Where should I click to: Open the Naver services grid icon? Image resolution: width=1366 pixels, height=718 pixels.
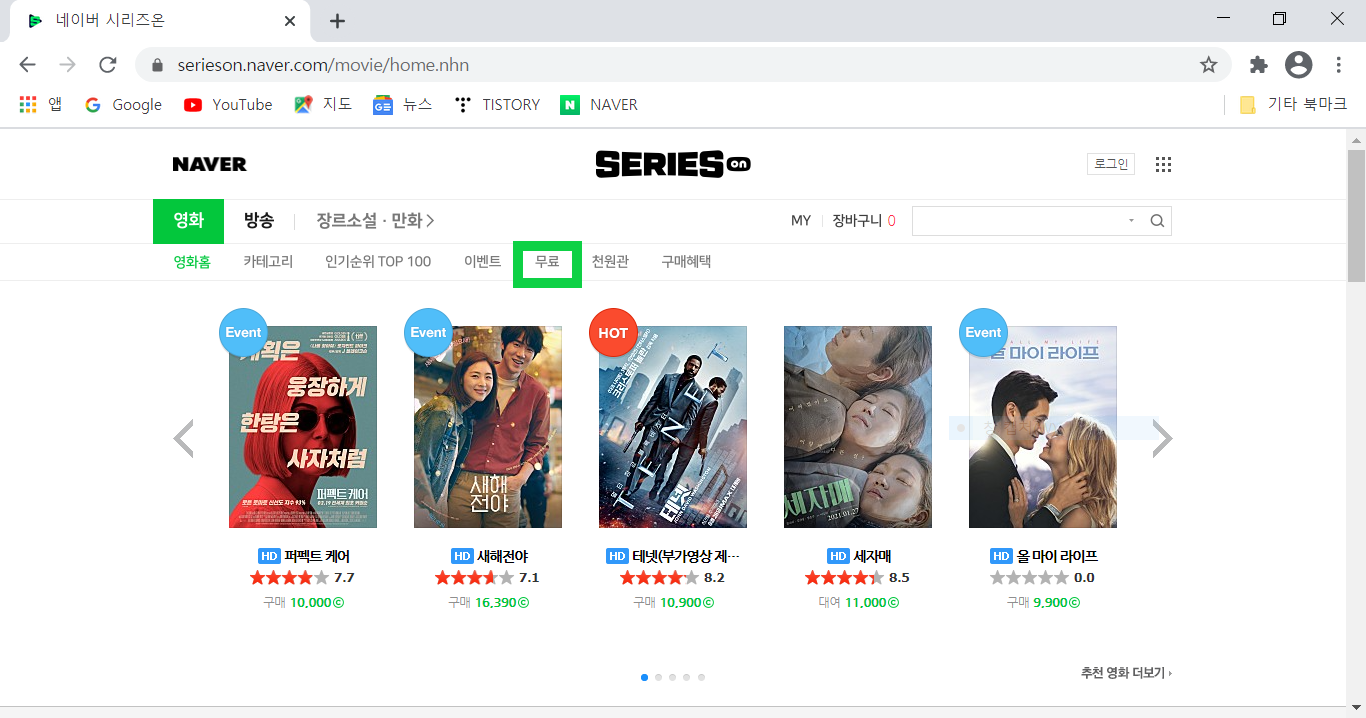tap(1163, 164)
